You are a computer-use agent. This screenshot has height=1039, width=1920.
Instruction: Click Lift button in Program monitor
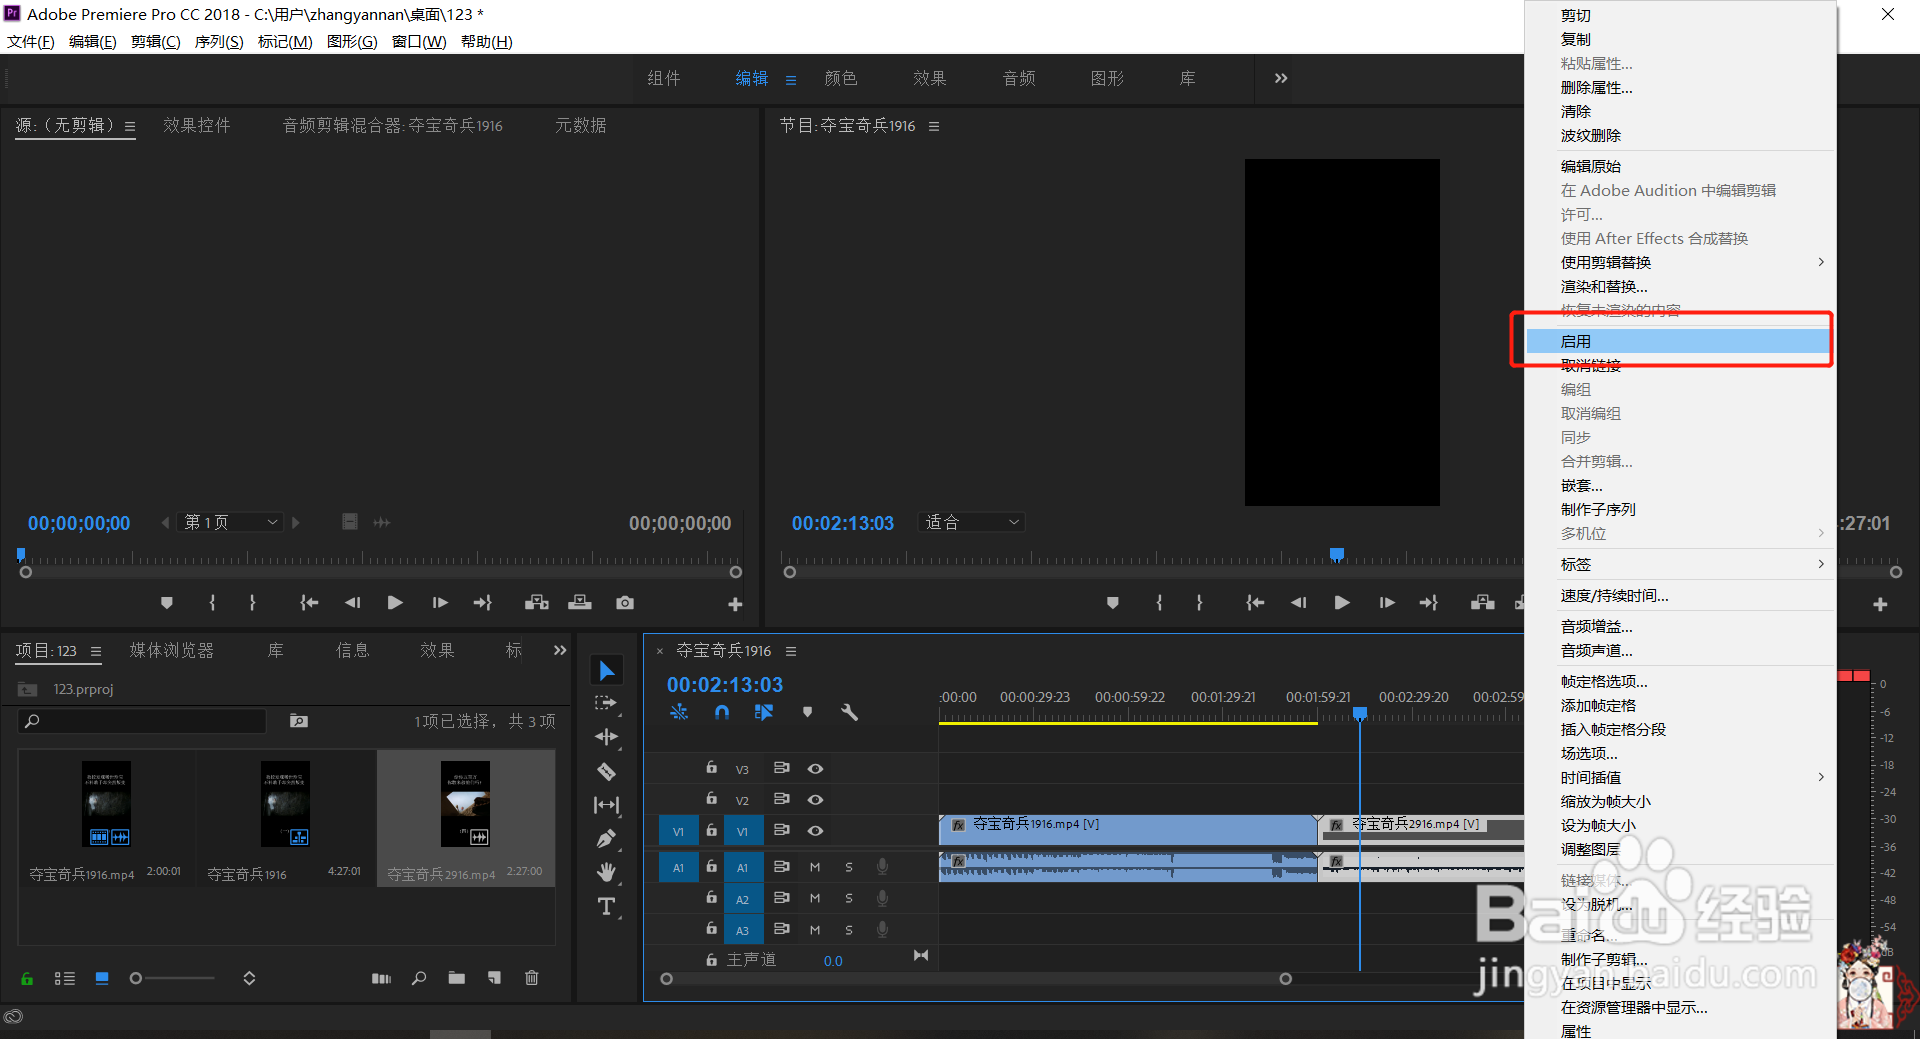click(1483, 603)
